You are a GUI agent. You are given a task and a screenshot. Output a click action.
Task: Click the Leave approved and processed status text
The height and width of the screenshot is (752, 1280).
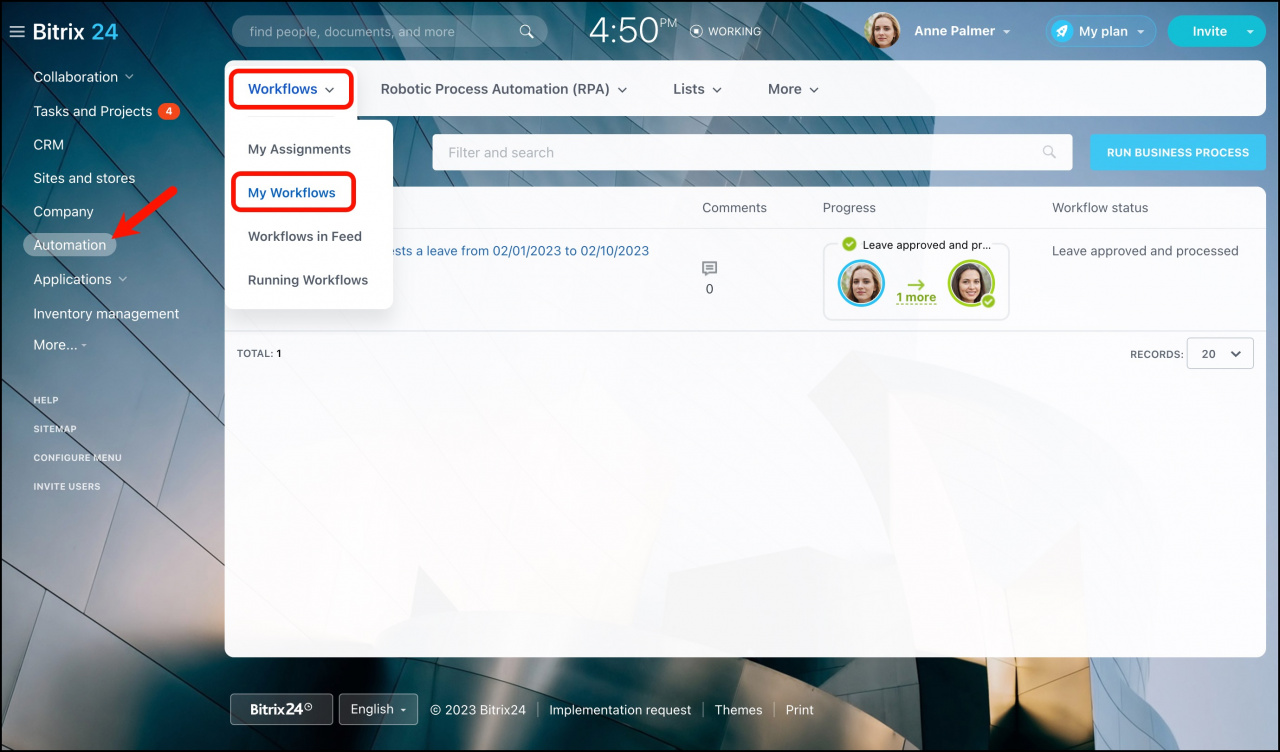1145,251
